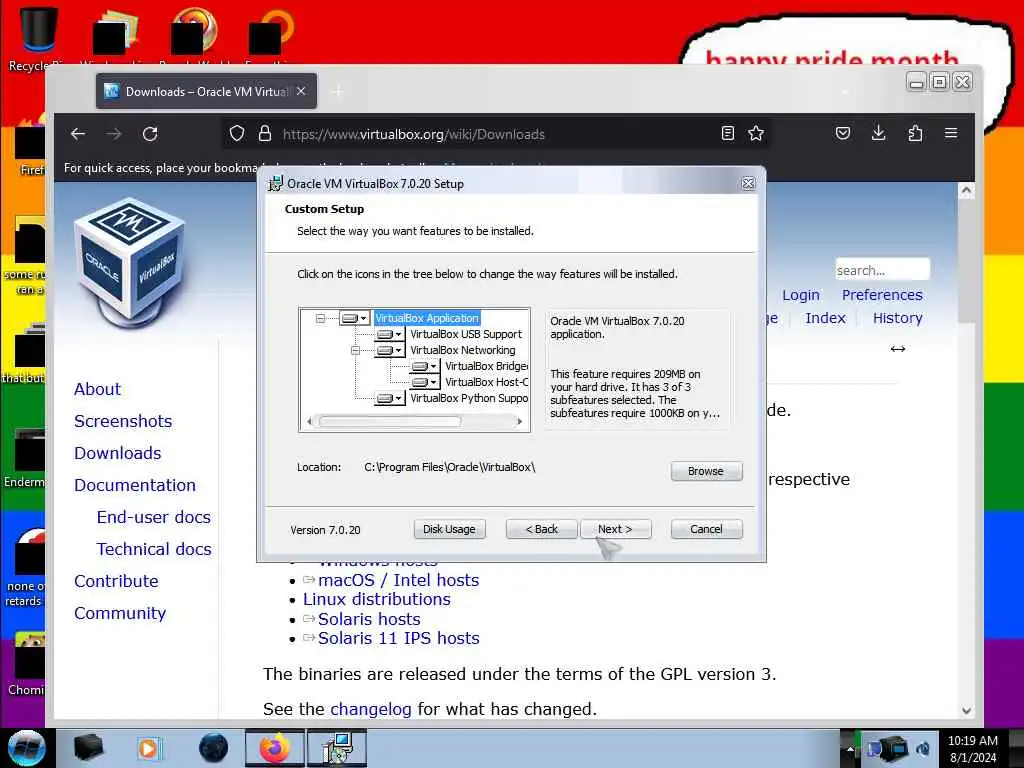This screenshot has width=1024, height=768.
Task: Open the Community sidebar link
Action: coord(120,613)
